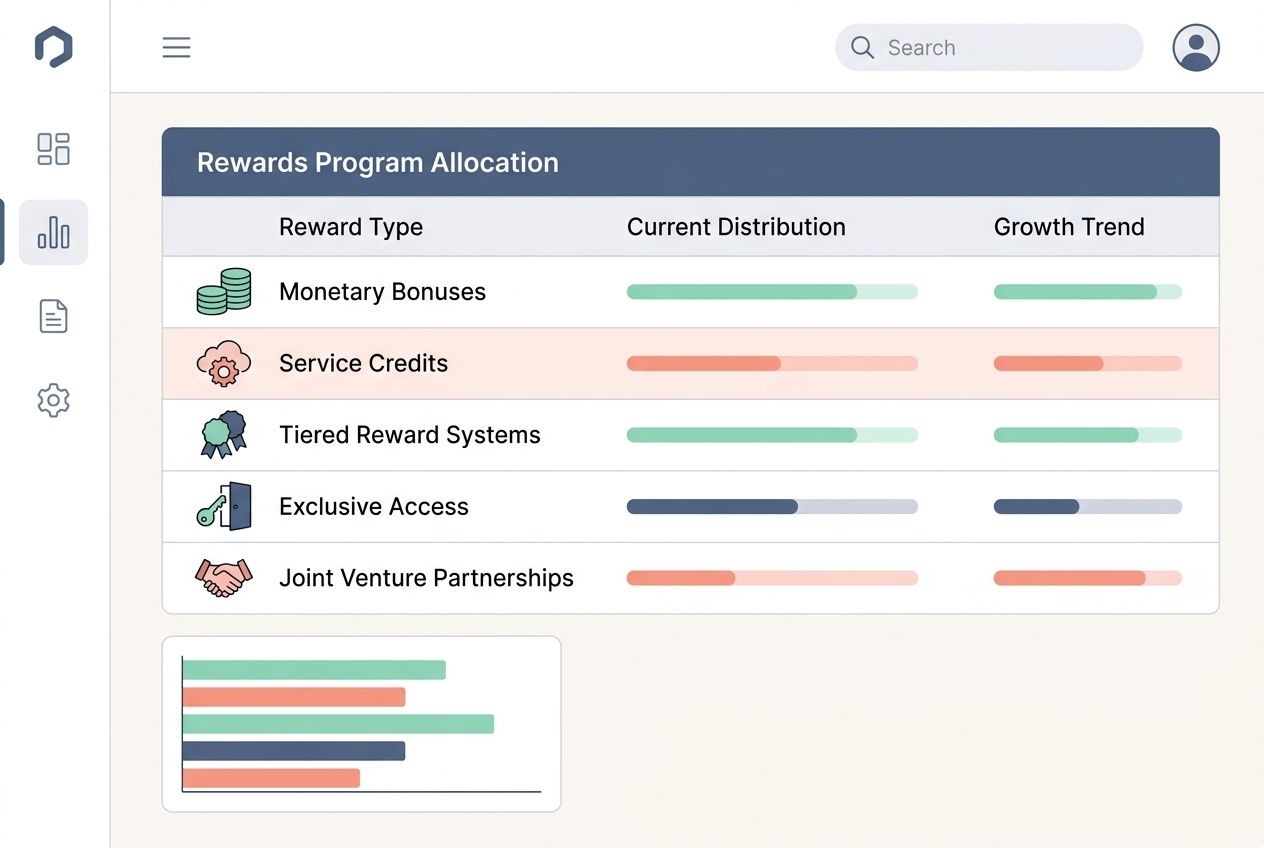Click the search magnifier icon

(861, 47)
